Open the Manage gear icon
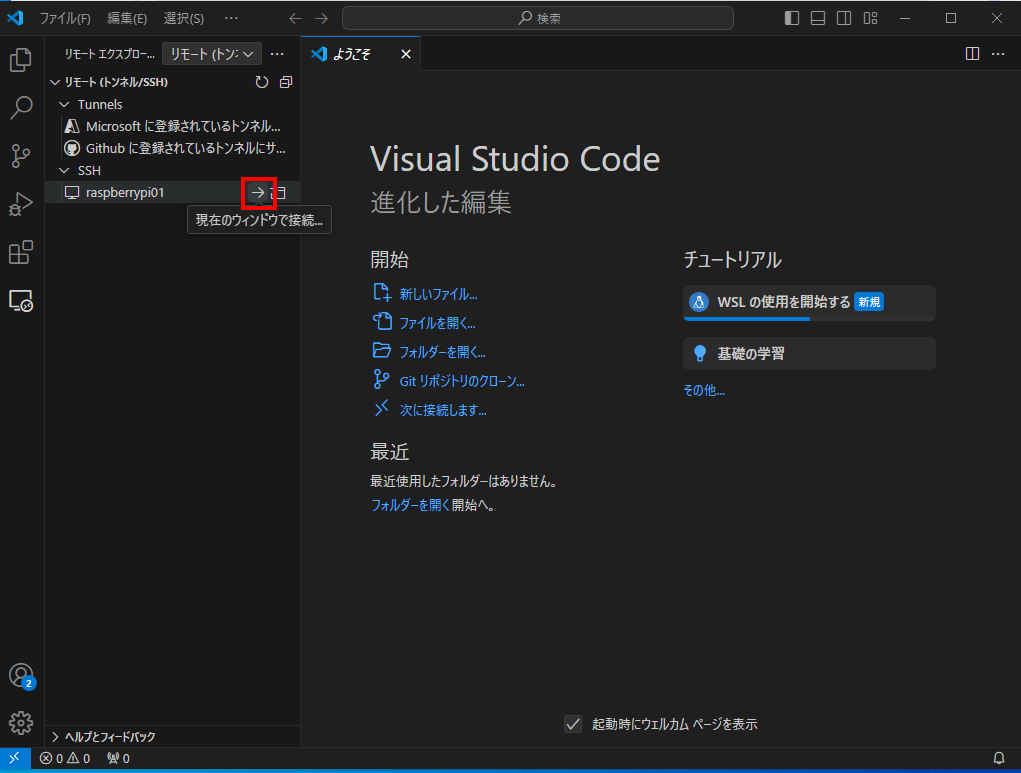This screenshot has width=1021, height=773. pyautogui.click(x=21, y=722)
